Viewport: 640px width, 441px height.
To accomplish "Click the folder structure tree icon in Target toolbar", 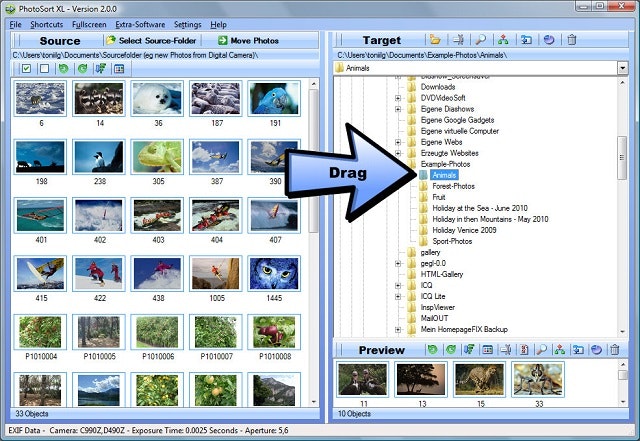I will pyautogui.click(x=503, y=40).
